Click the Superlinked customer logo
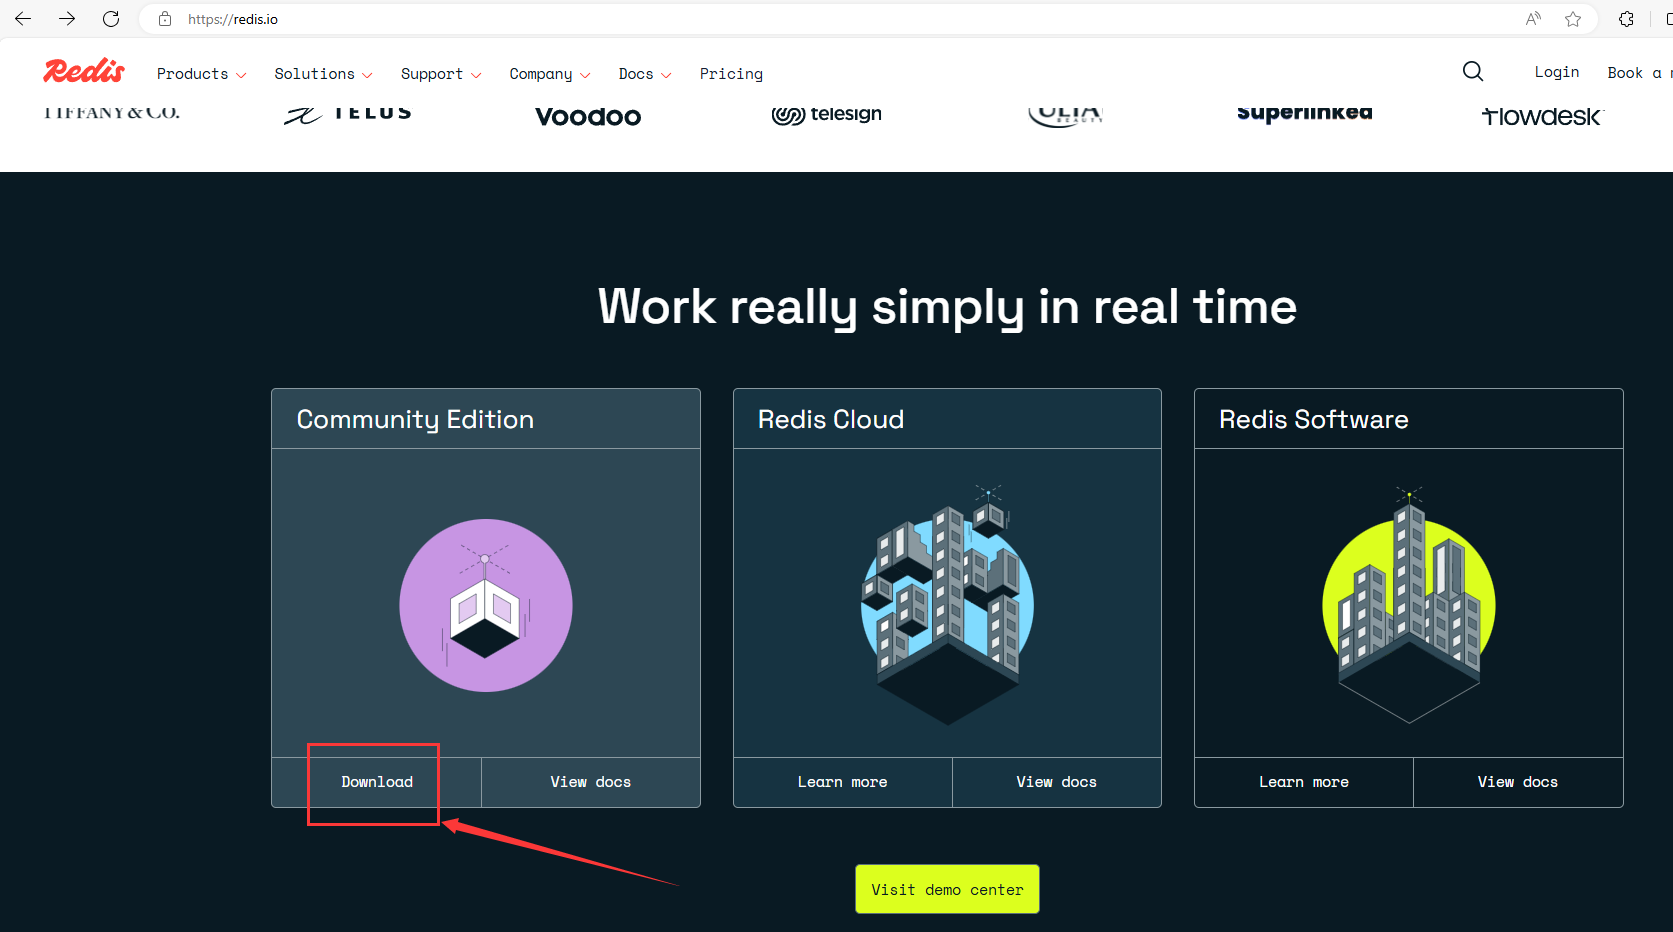The width and height of the screenshot is (1673, 932). click(1304, 113)
